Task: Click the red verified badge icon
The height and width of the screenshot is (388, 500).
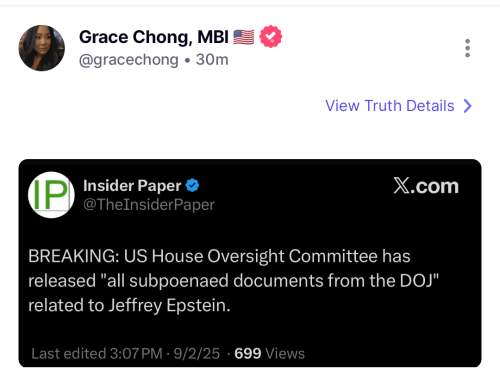Action: pyautogui.click(x=271, y=36)
